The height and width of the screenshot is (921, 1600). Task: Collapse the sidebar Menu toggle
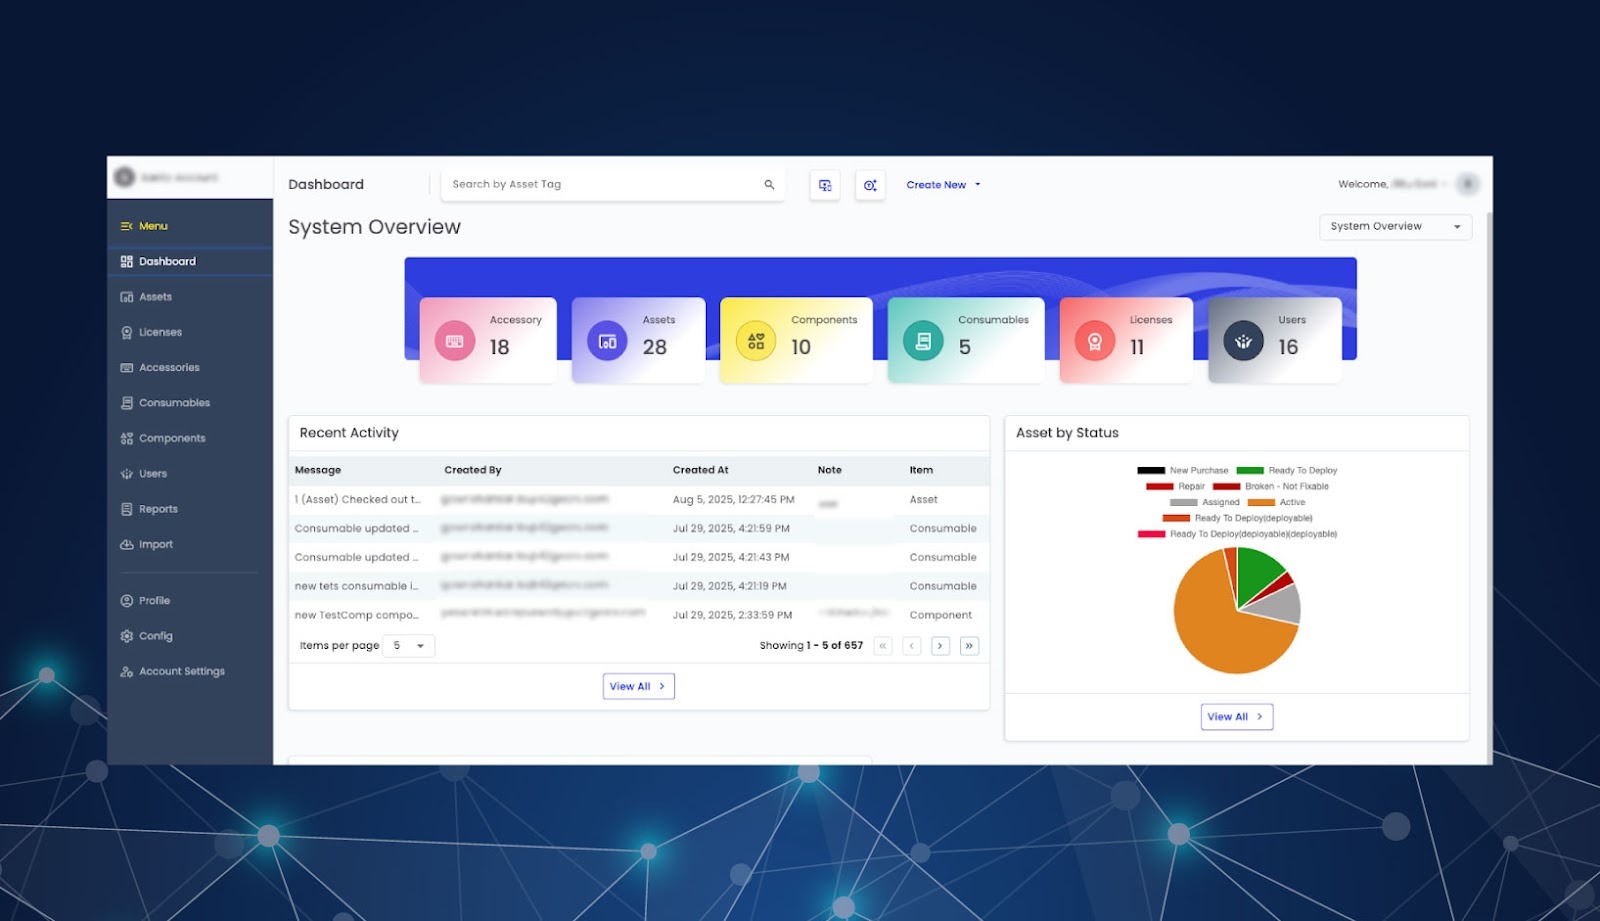click(x=127, y=226)
